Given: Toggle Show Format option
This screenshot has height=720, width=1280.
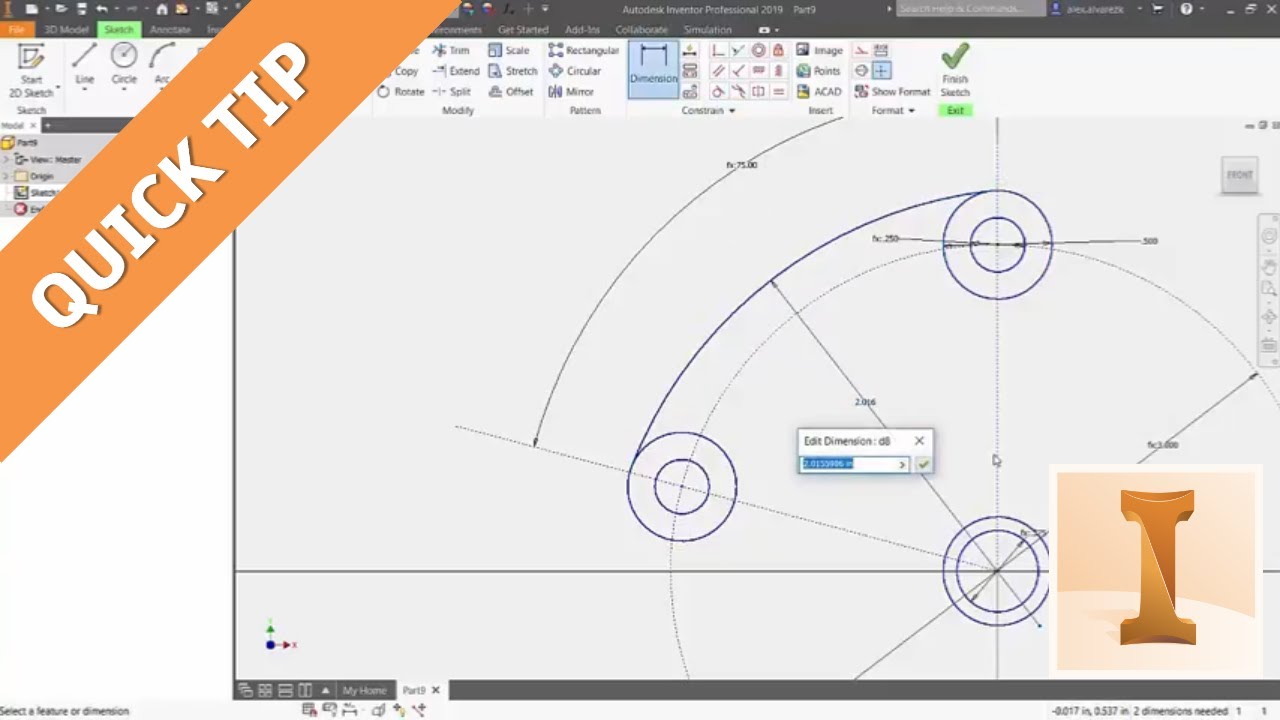Looking at the screenshot, I should [x=892, y=92].
